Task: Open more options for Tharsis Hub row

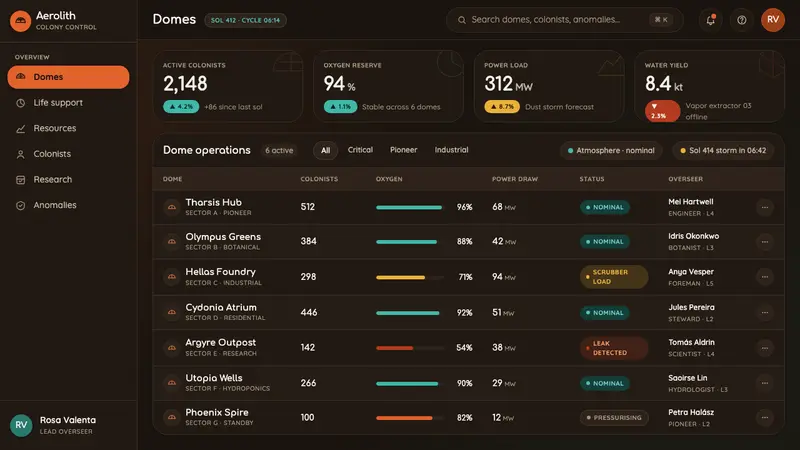Action: point(765,207)
